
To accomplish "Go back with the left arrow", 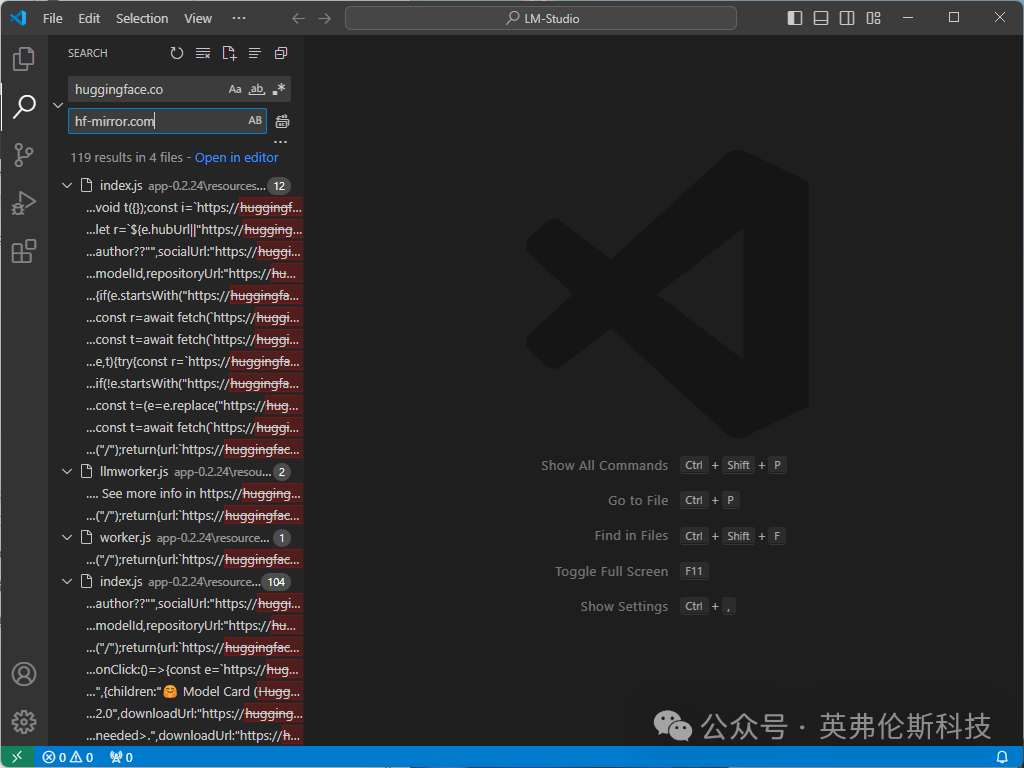I will (298, 18).
